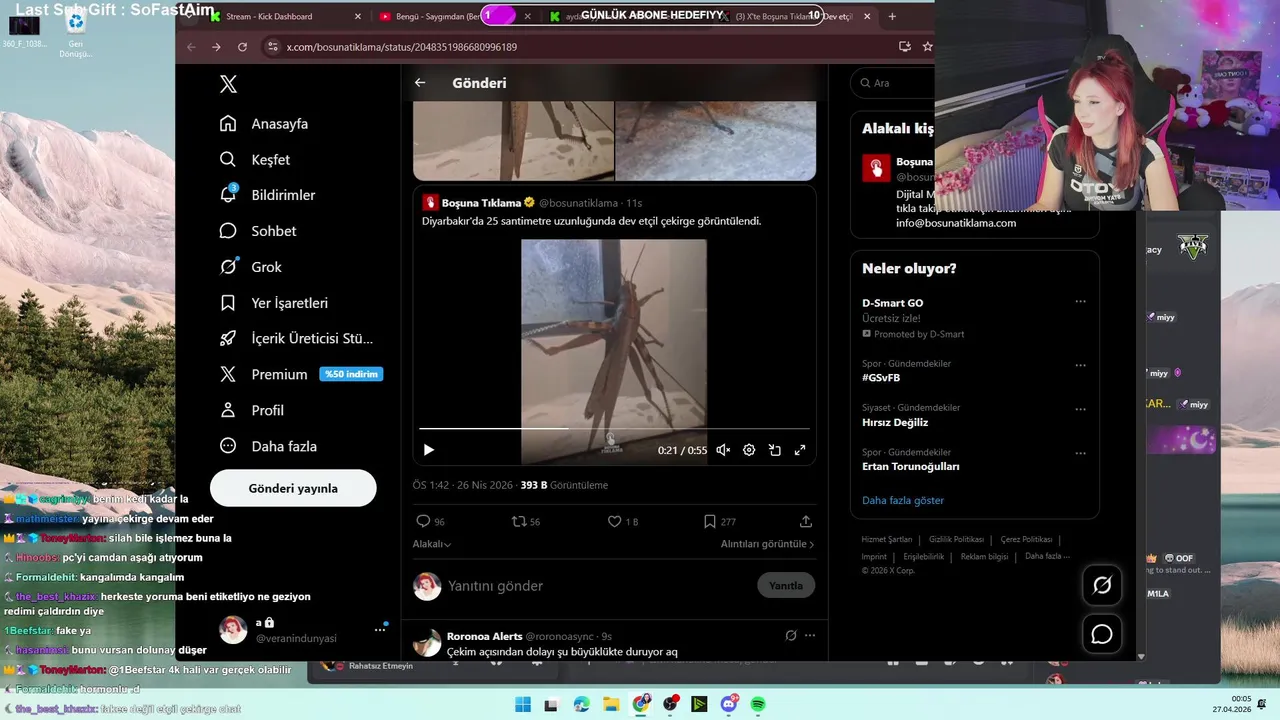Open the Daha fazla menu
The width and height of the screenshot is (1280, 720).
tap(268, 446)
